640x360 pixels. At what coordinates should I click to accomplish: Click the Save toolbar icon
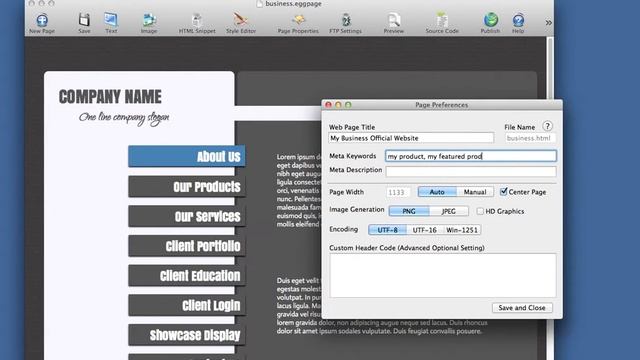[x=84, y=20]
